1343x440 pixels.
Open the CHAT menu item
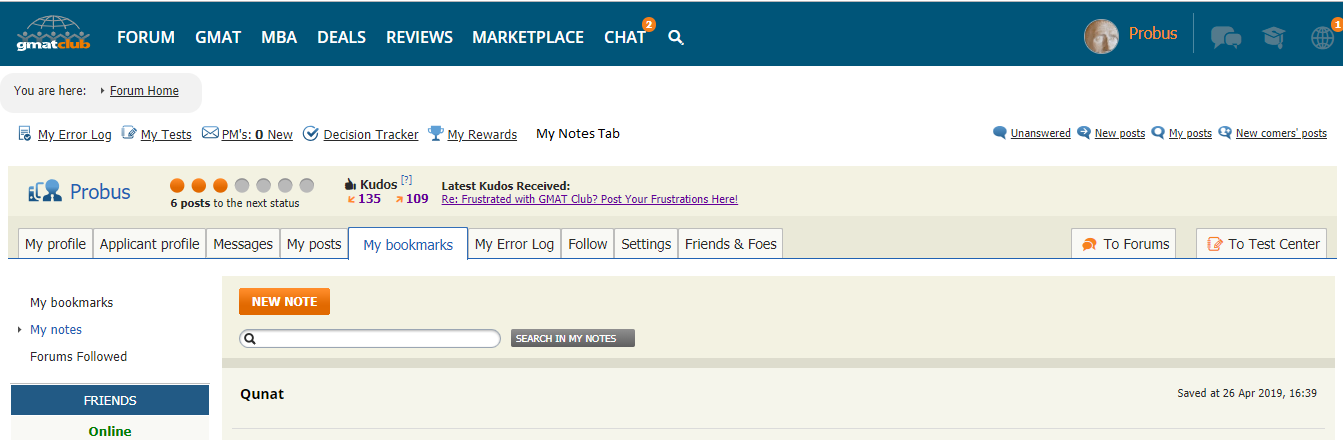[x=624, y=37]
